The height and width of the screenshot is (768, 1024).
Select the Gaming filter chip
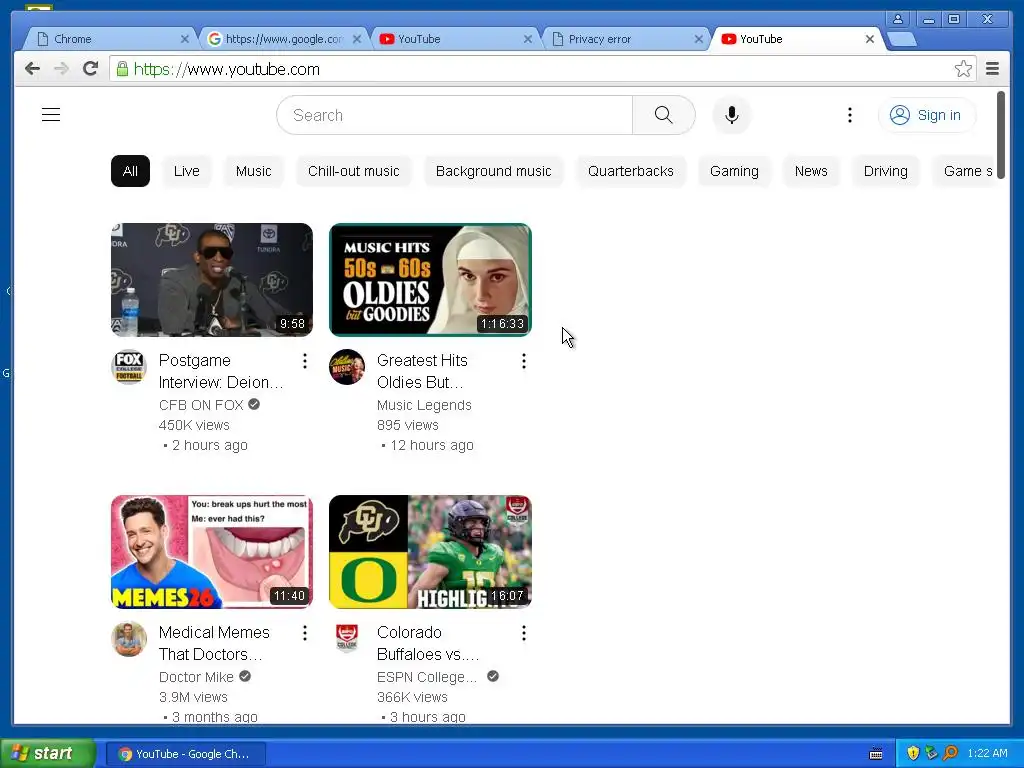point(734,171)
